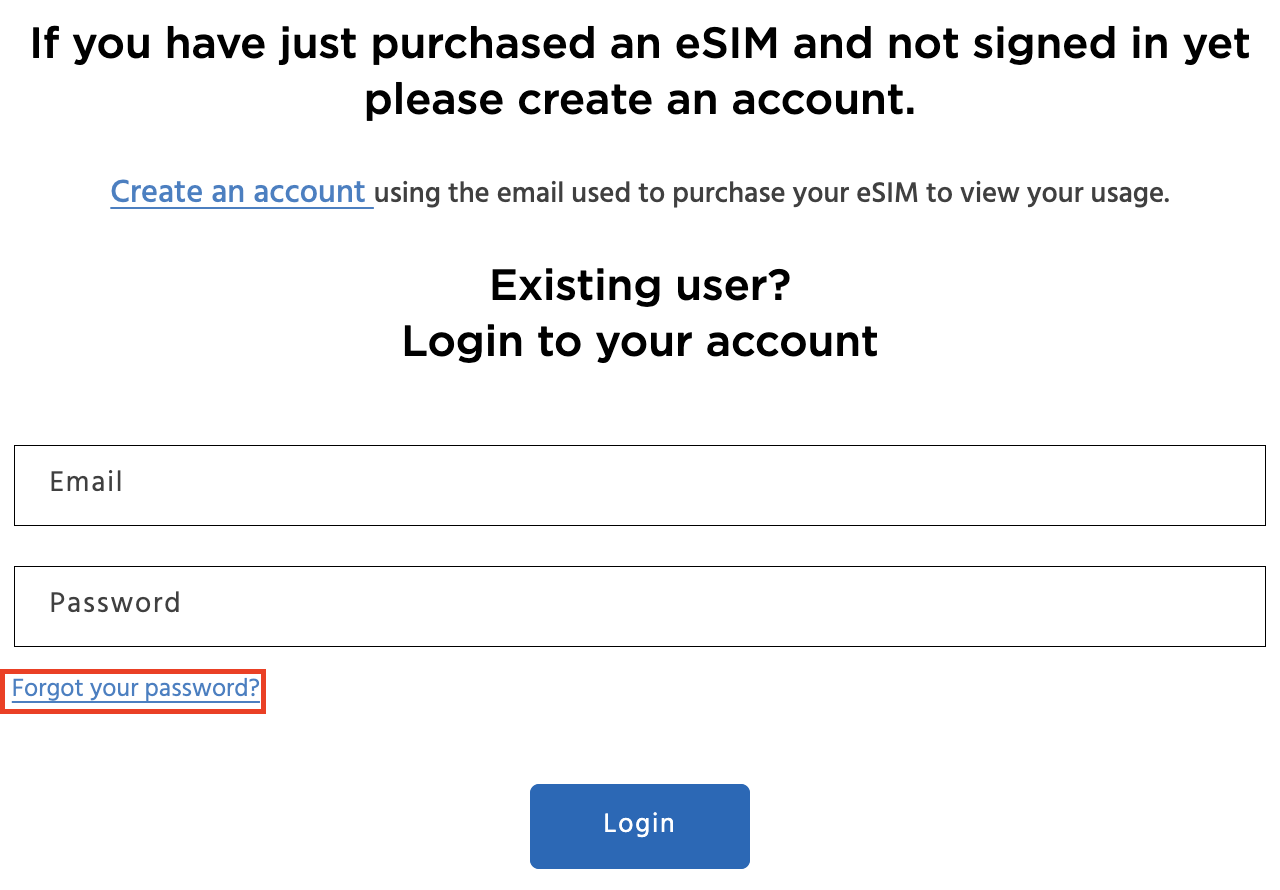Click the link below the Password field

[x=135, y=689]
